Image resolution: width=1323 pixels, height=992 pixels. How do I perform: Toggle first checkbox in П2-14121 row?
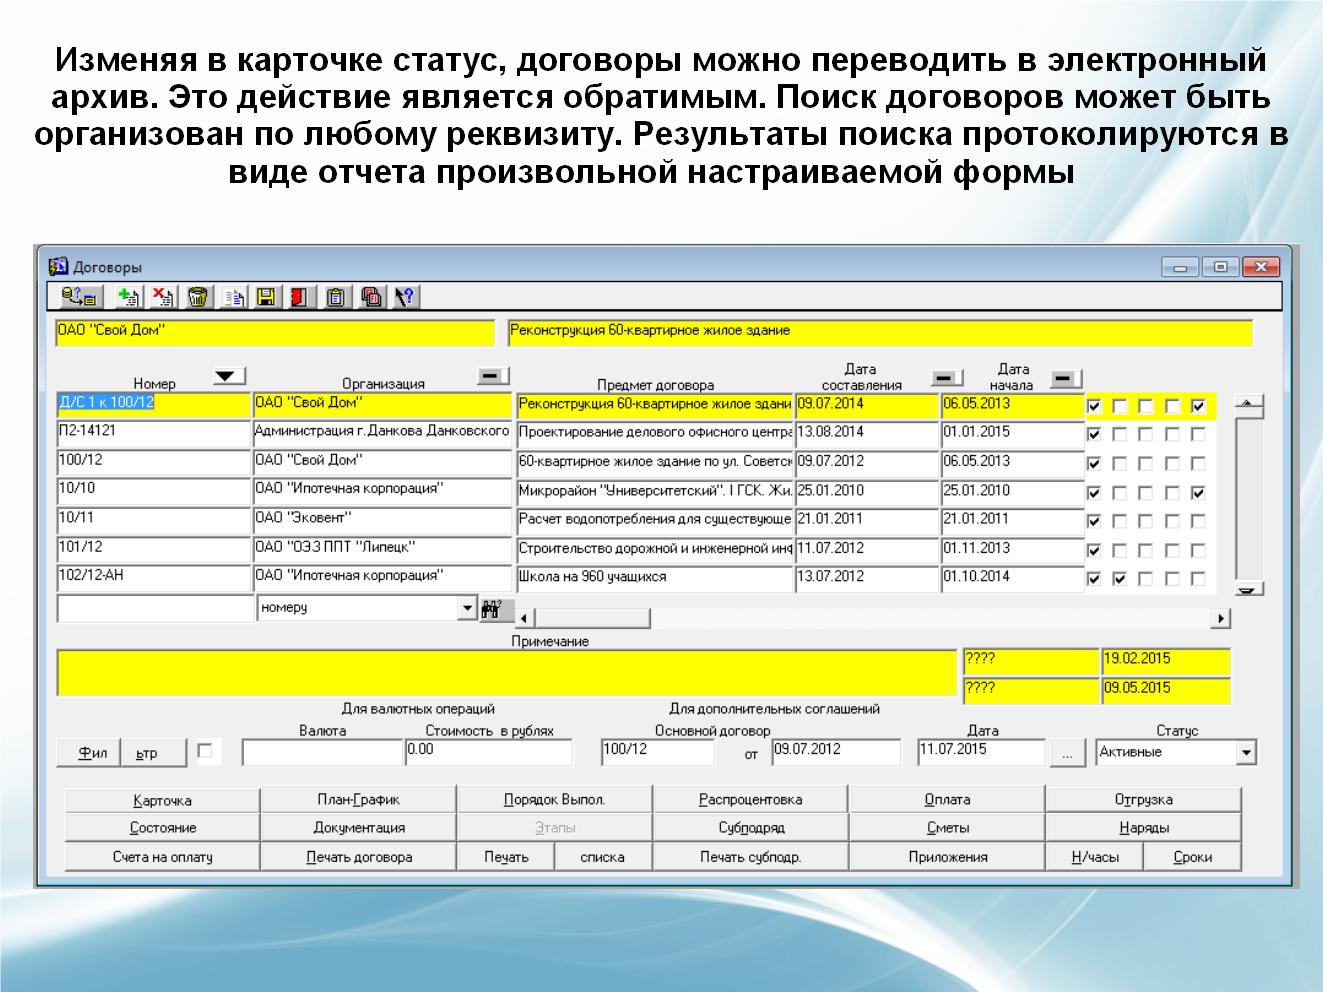[x=1094, y=435]
